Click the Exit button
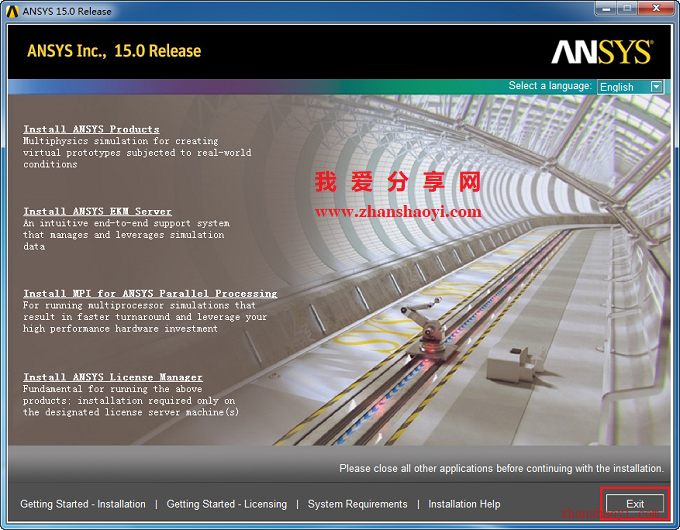The width and height of the screenshot is (680, 530). (635, 504)
